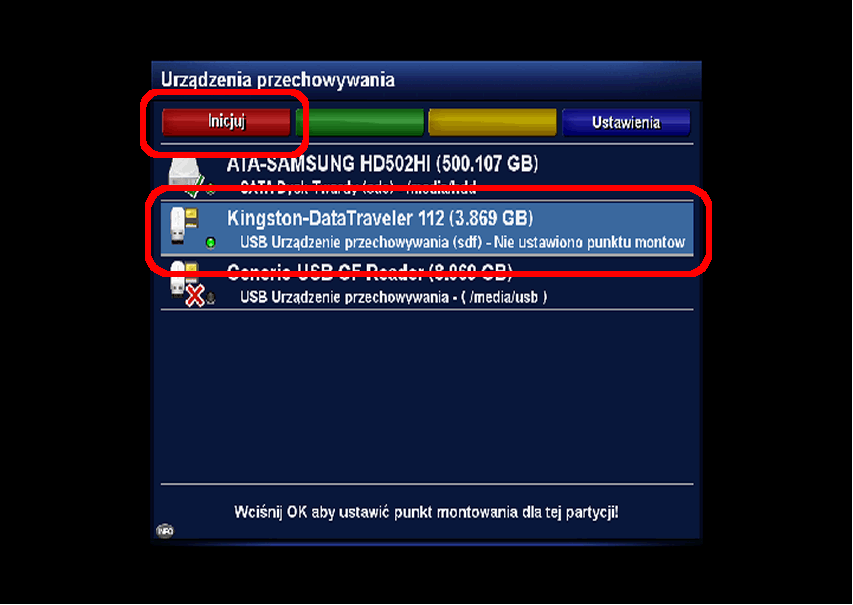
Task: Select the Kingston DataTraveler USB stick icon
Action: point(183,225)
